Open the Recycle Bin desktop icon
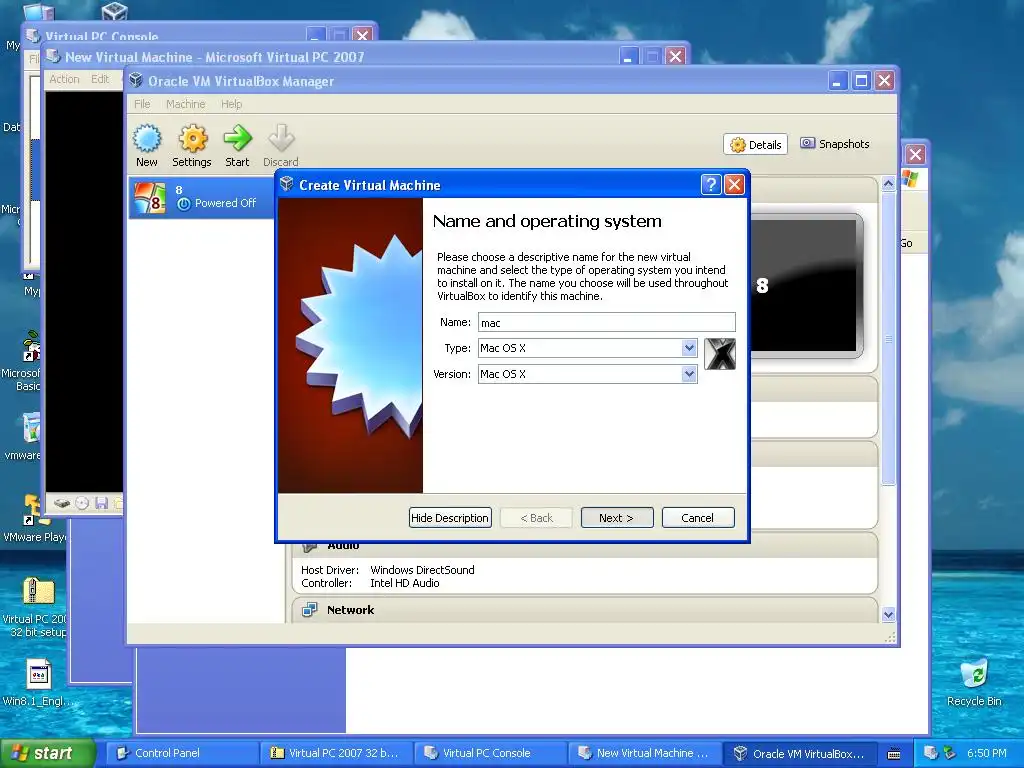 click(974, 675)
